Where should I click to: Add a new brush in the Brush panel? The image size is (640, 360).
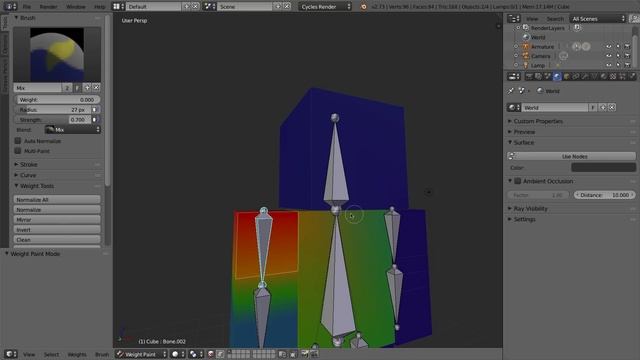87,87
